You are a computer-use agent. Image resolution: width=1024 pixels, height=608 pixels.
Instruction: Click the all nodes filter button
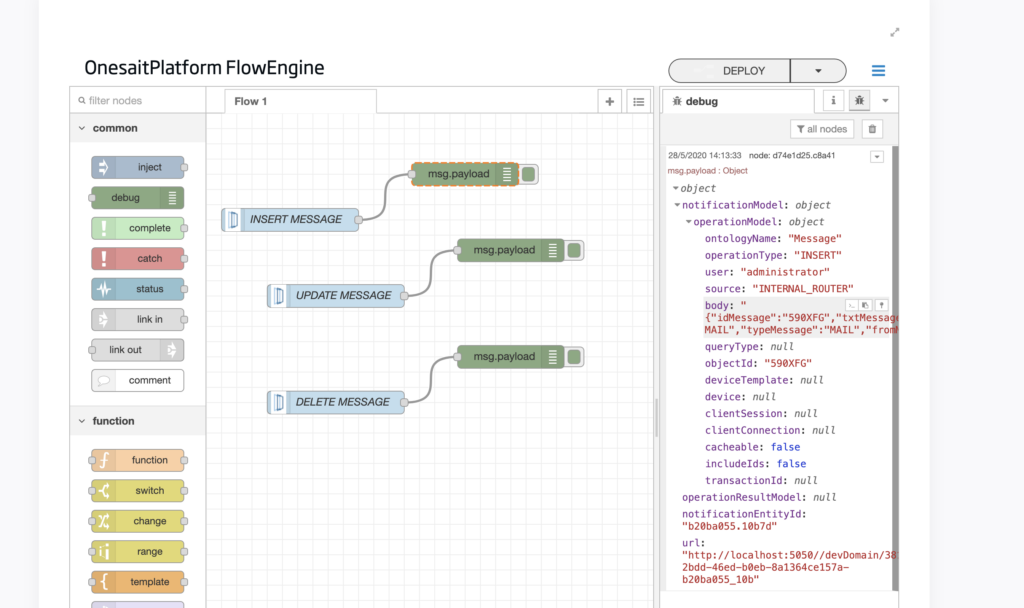pyautogui.click(x=822, y=129)
